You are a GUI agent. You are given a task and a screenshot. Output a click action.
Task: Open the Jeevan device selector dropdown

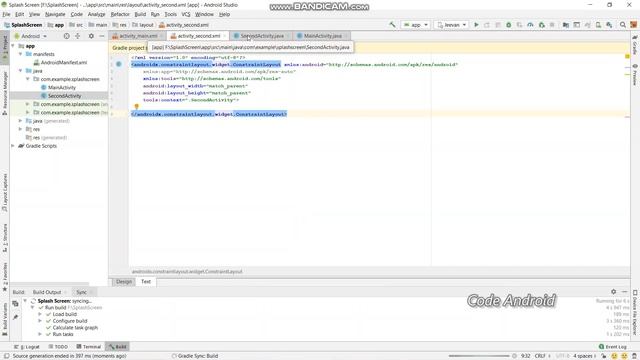pyautogui.click(x=451, y=25)
